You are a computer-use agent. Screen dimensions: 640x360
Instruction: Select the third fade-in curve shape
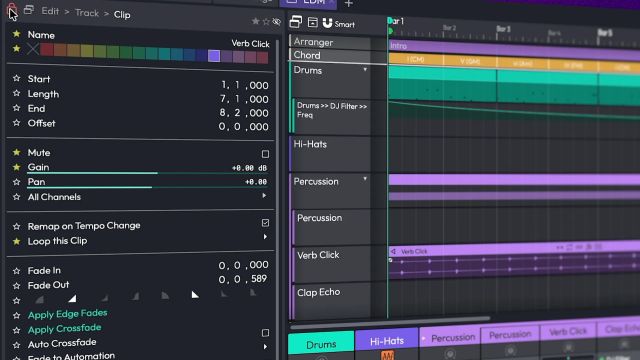pyautogui.click(x=105, y=298)
